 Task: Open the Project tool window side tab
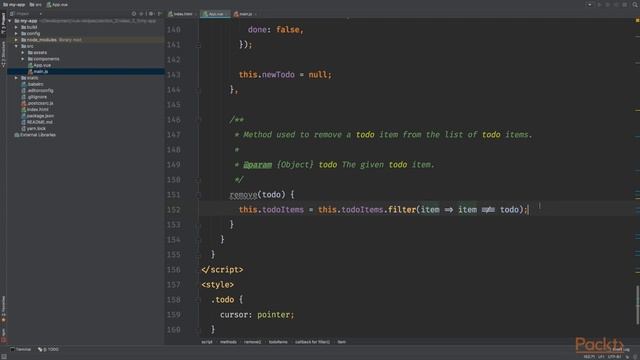3,23
